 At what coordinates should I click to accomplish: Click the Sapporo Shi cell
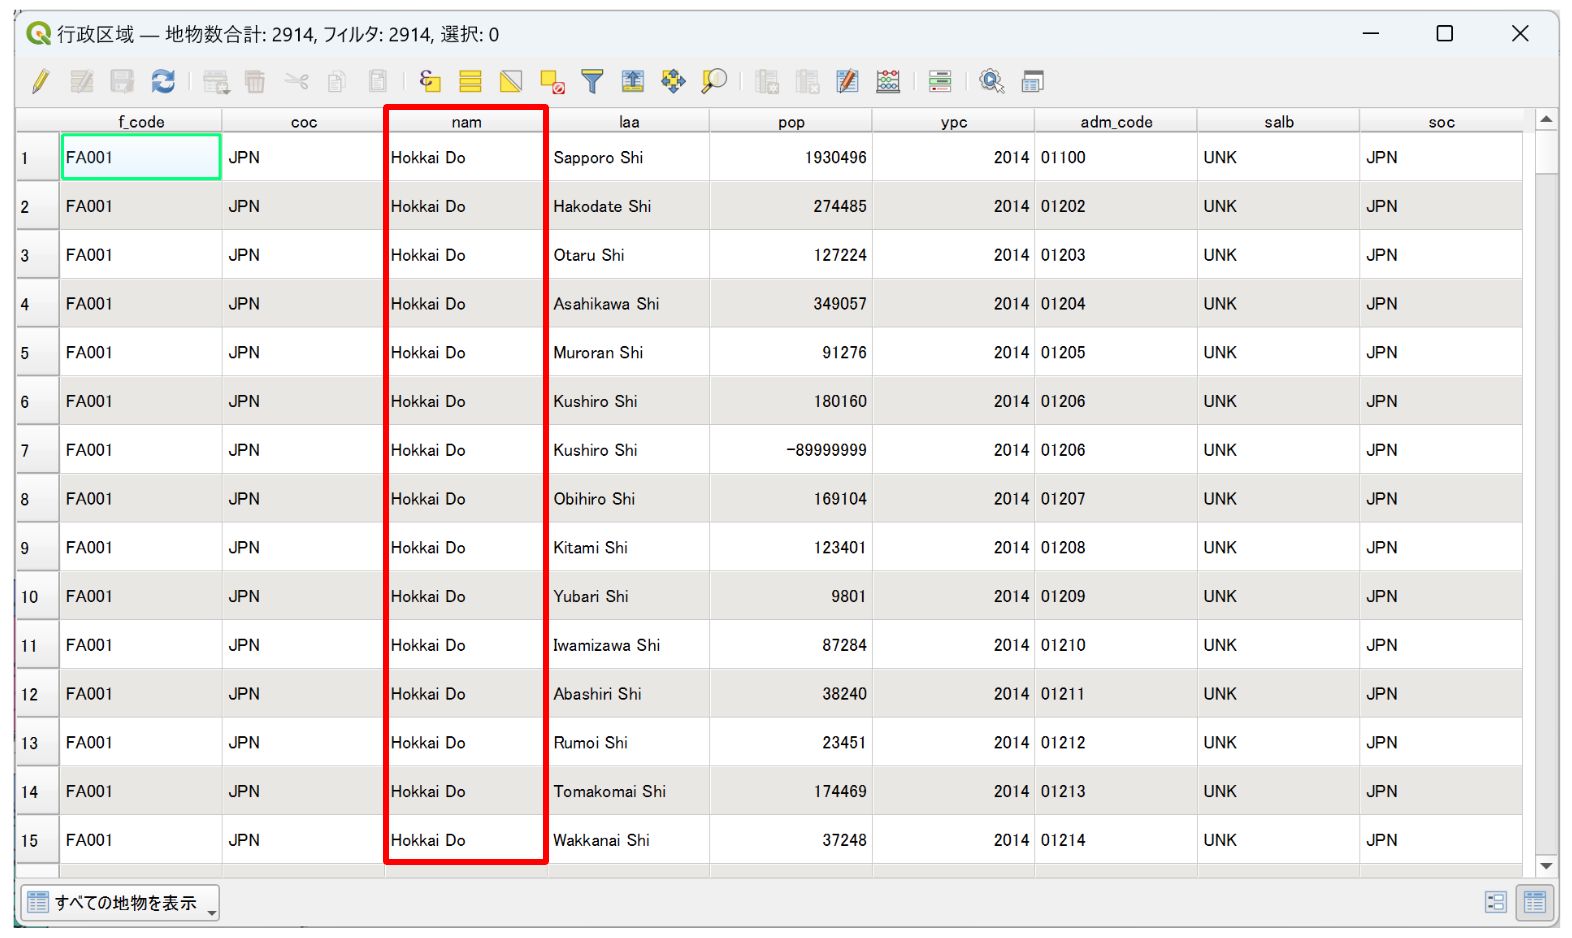coord(629,158)
